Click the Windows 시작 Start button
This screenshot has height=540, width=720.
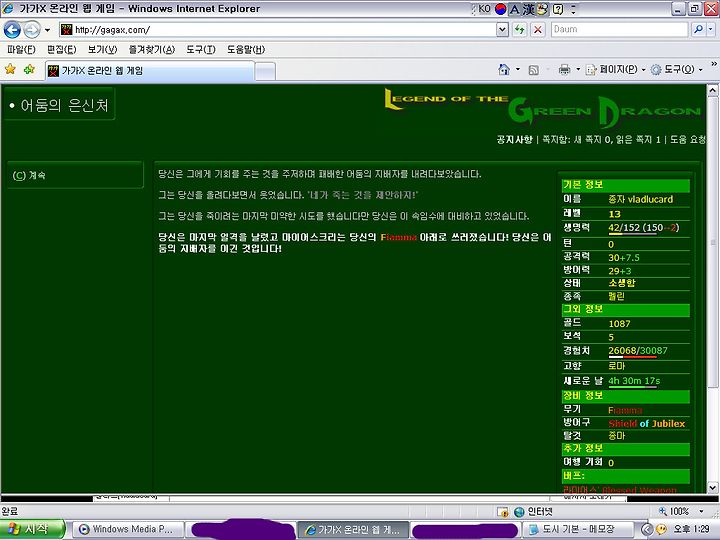(32, 529)
